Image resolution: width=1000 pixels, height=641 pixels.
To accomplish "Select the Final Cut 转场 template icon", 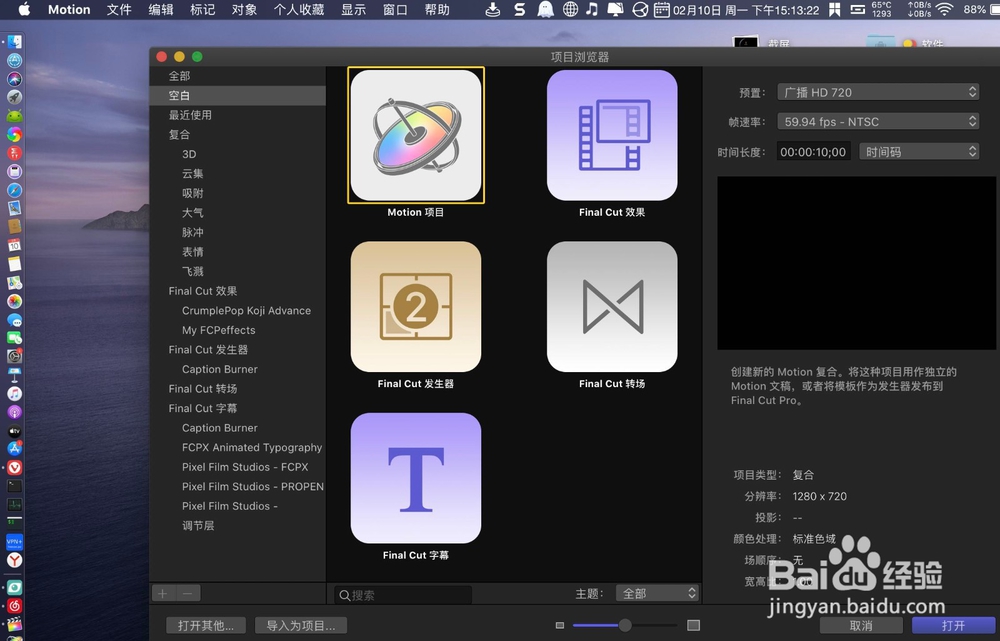I will [612, 307].
